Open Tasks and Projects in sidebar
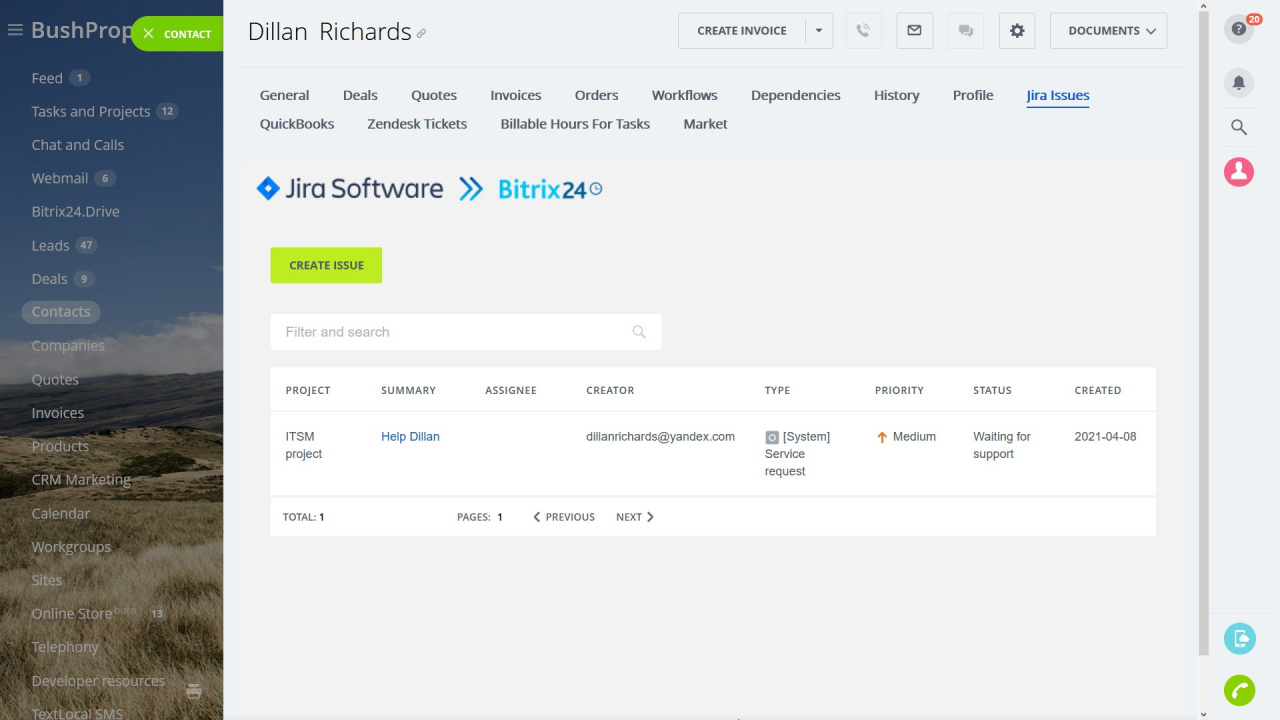 (x=91, y=111)
